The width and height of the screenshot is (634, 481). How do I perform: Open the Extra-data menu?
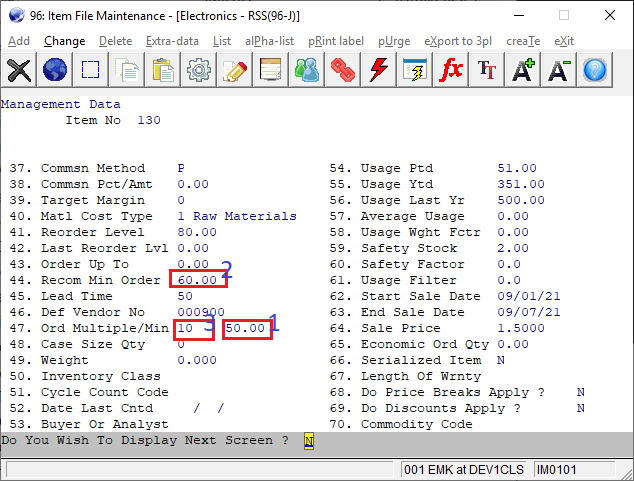point(172,41)
